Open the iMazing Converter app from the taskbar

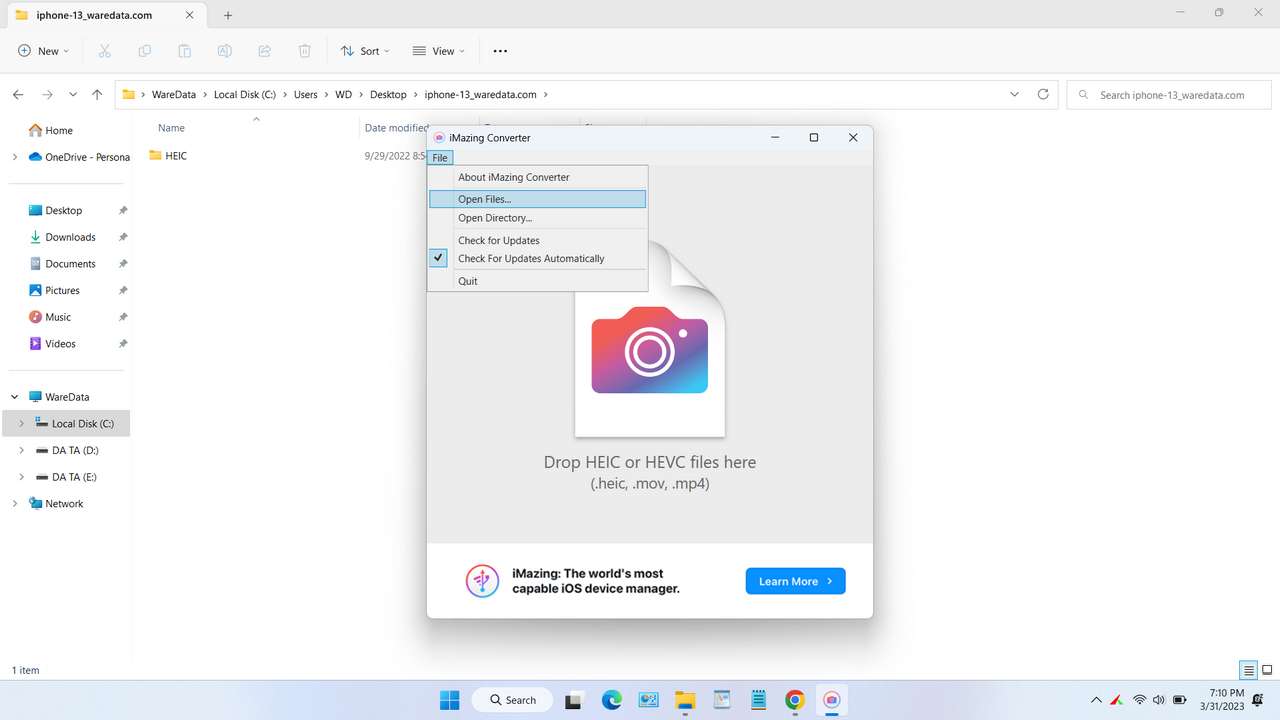pos(831,700)
